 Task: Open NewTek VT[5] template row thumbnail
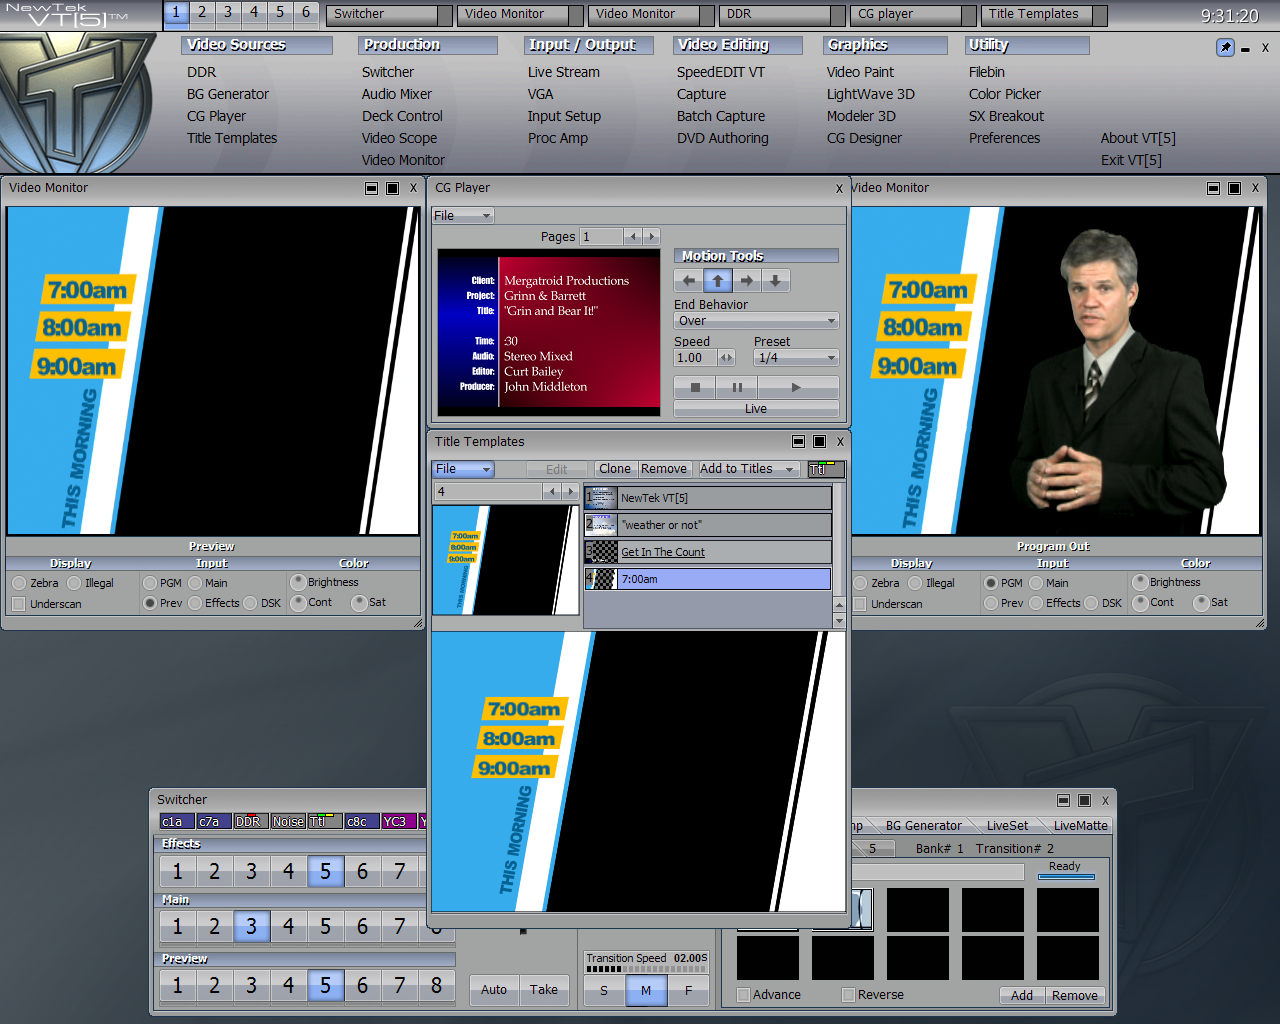coord(601,498)
